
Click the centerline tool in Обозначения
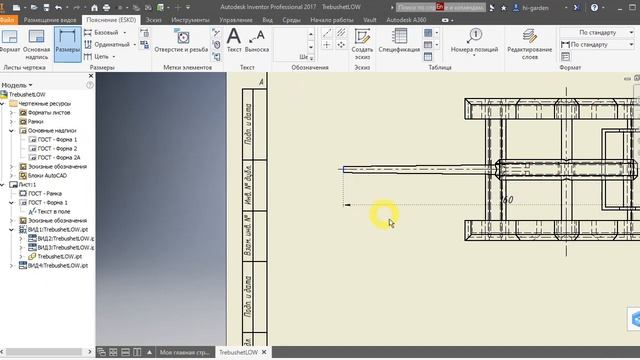pyautogui.click(x=327, y=32)
